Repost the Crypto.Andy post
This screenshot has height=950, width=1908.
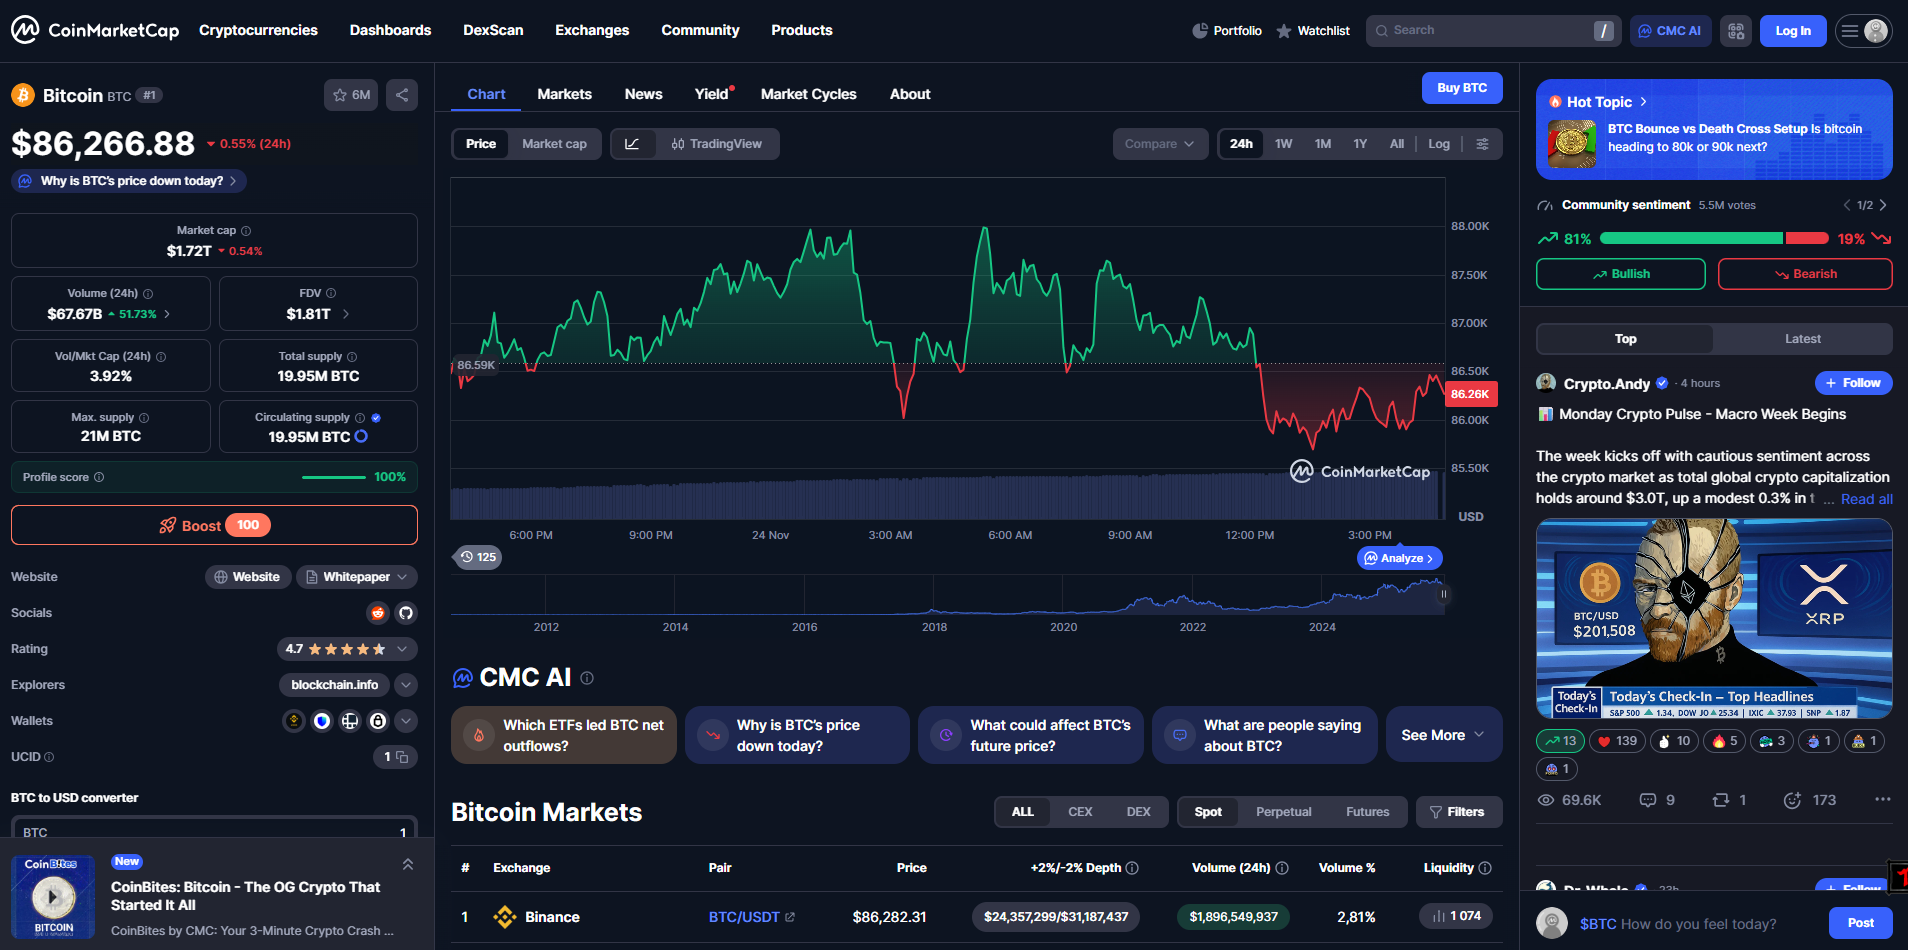click(x=1729, y=800)
